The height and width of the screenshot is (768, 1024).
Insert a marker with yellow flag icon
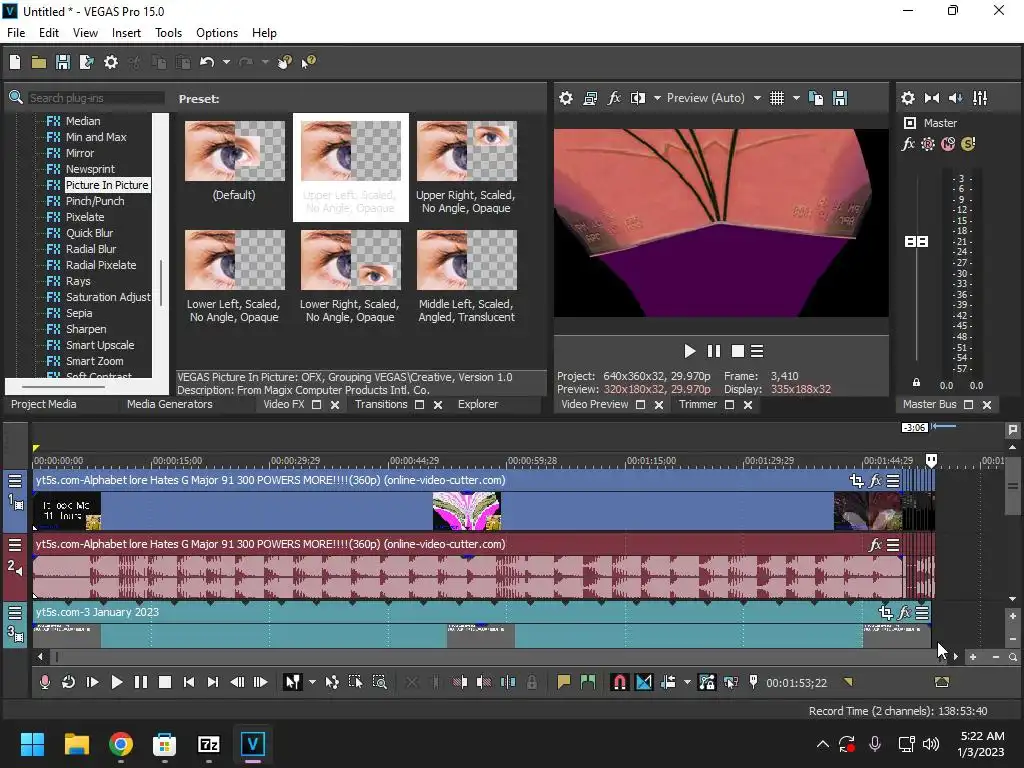point(564,682)
